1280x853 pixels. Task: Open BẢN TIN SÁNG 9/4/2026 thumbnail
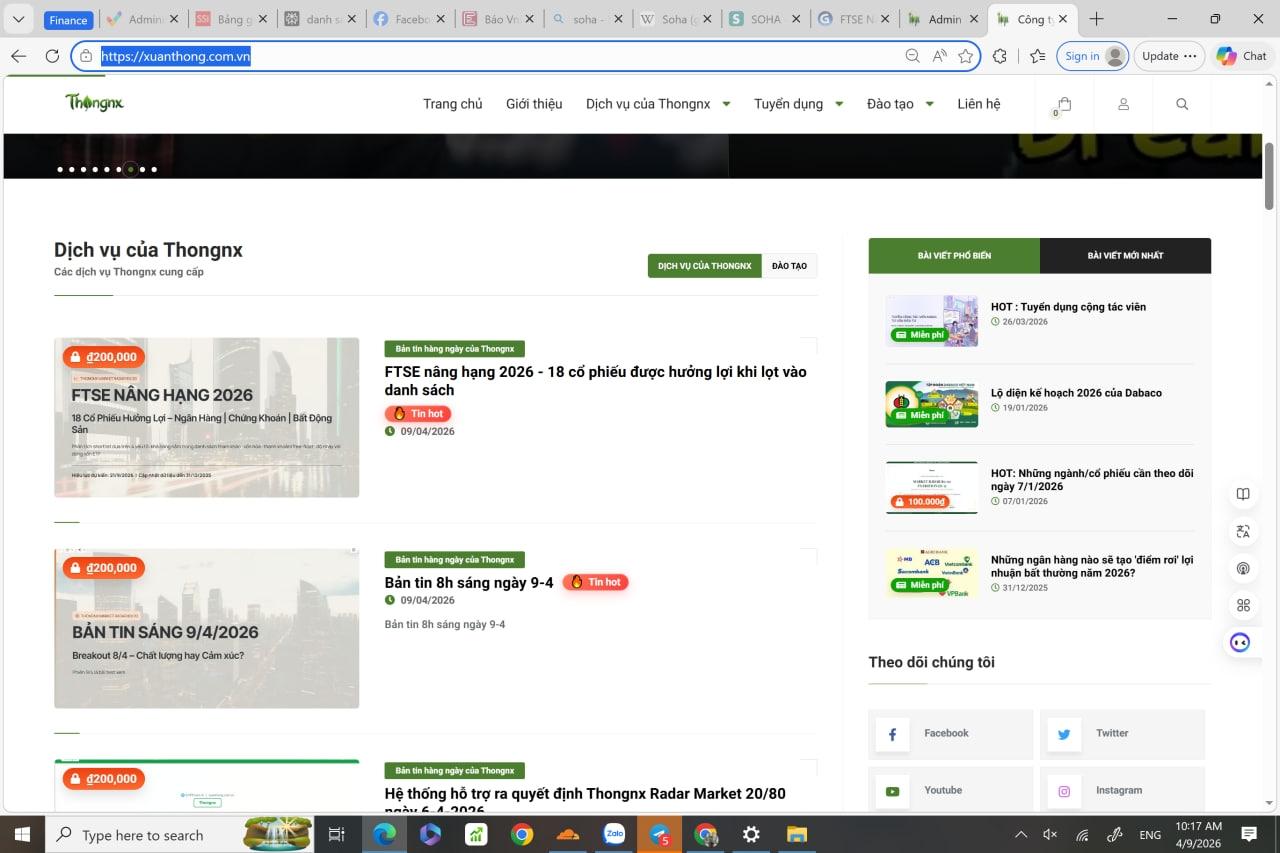point(206,628)
